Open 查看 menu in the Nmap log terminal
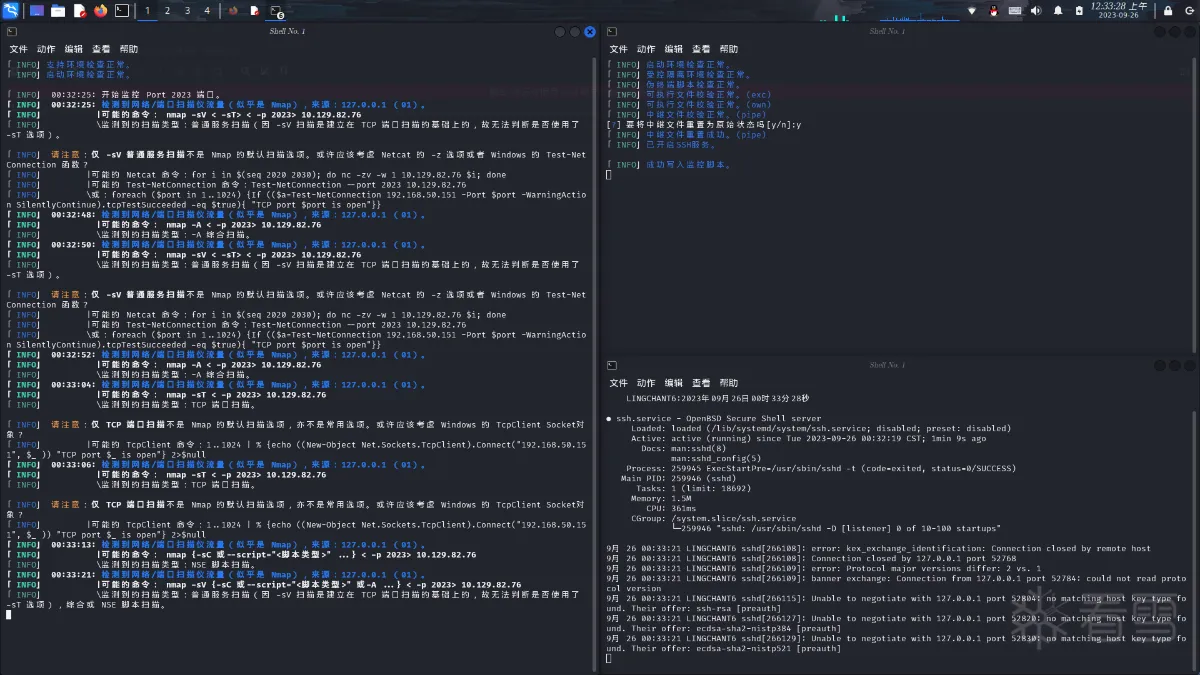This screenshot has width=1200, height=675. pyautogui.click(x=101, y=49)
